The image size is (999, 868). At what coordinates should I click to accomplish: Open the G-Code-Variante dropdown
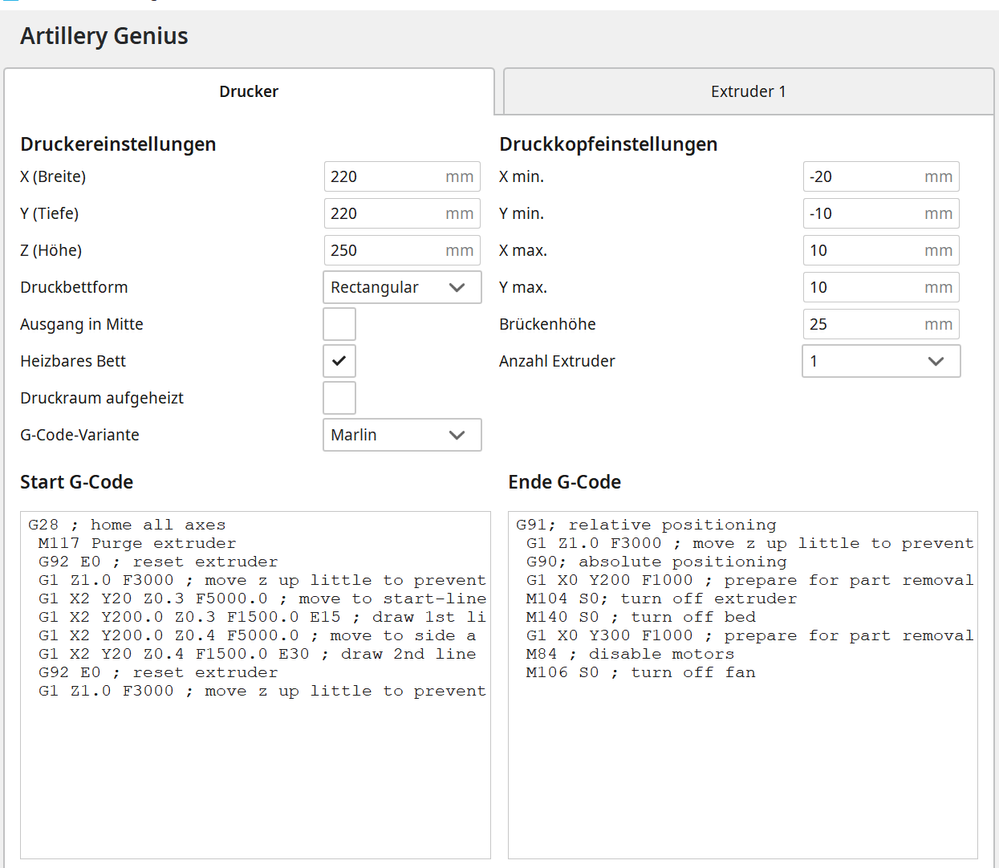[402, 435]
